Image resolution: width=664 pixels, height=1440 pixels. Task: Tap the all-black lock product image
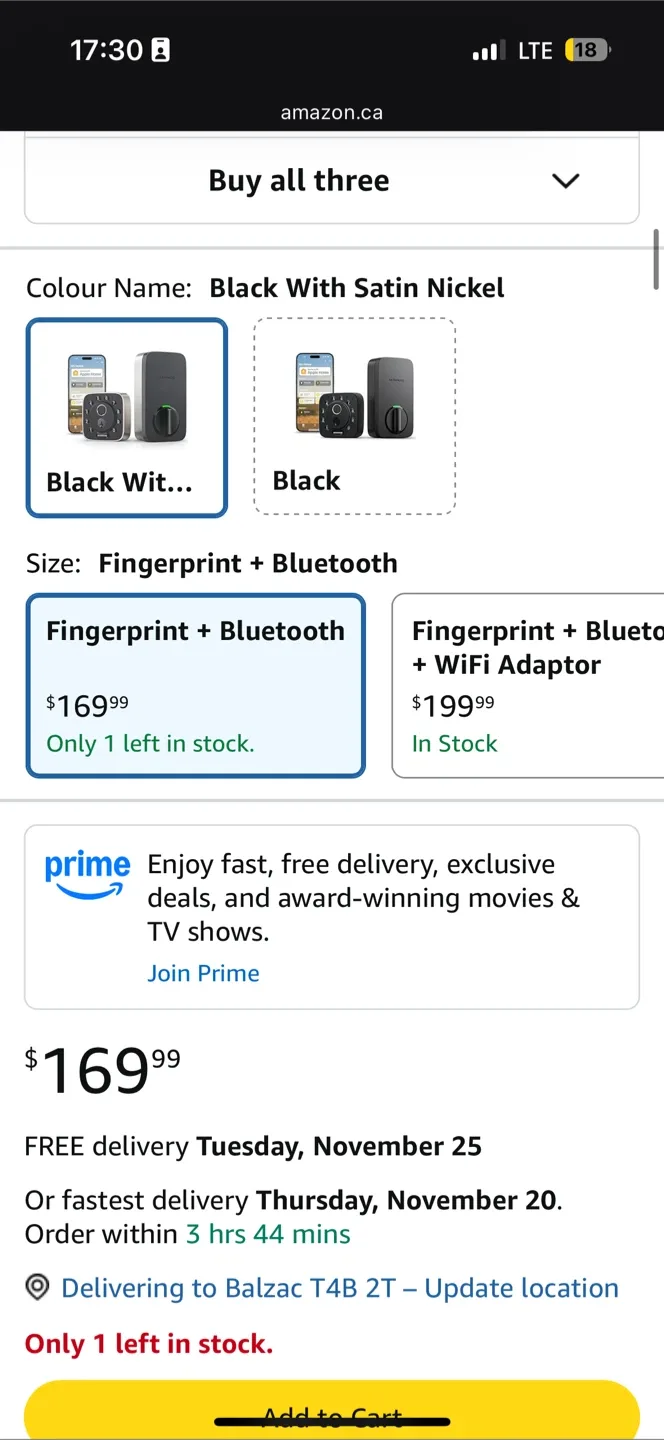[x=355, y=397]
